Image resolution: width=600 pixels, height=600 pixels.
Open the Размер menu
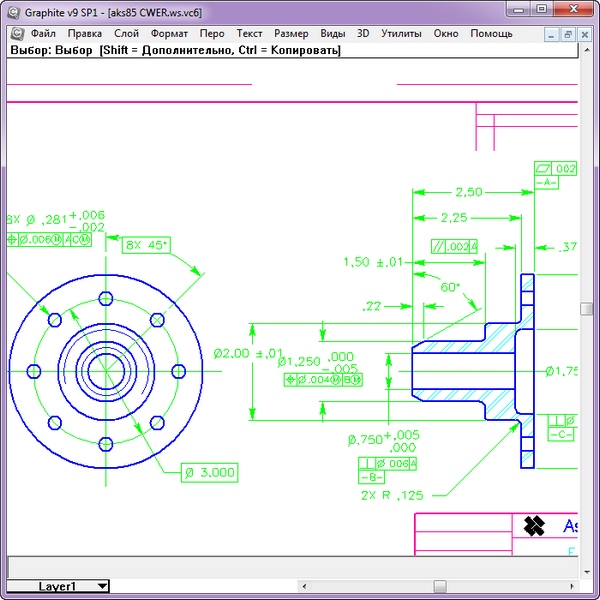[x=291, y=33]
